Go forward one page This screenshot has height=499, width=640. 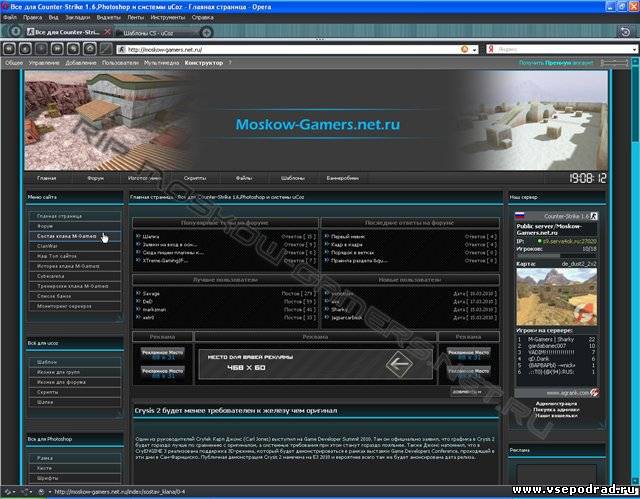(41, 49)
